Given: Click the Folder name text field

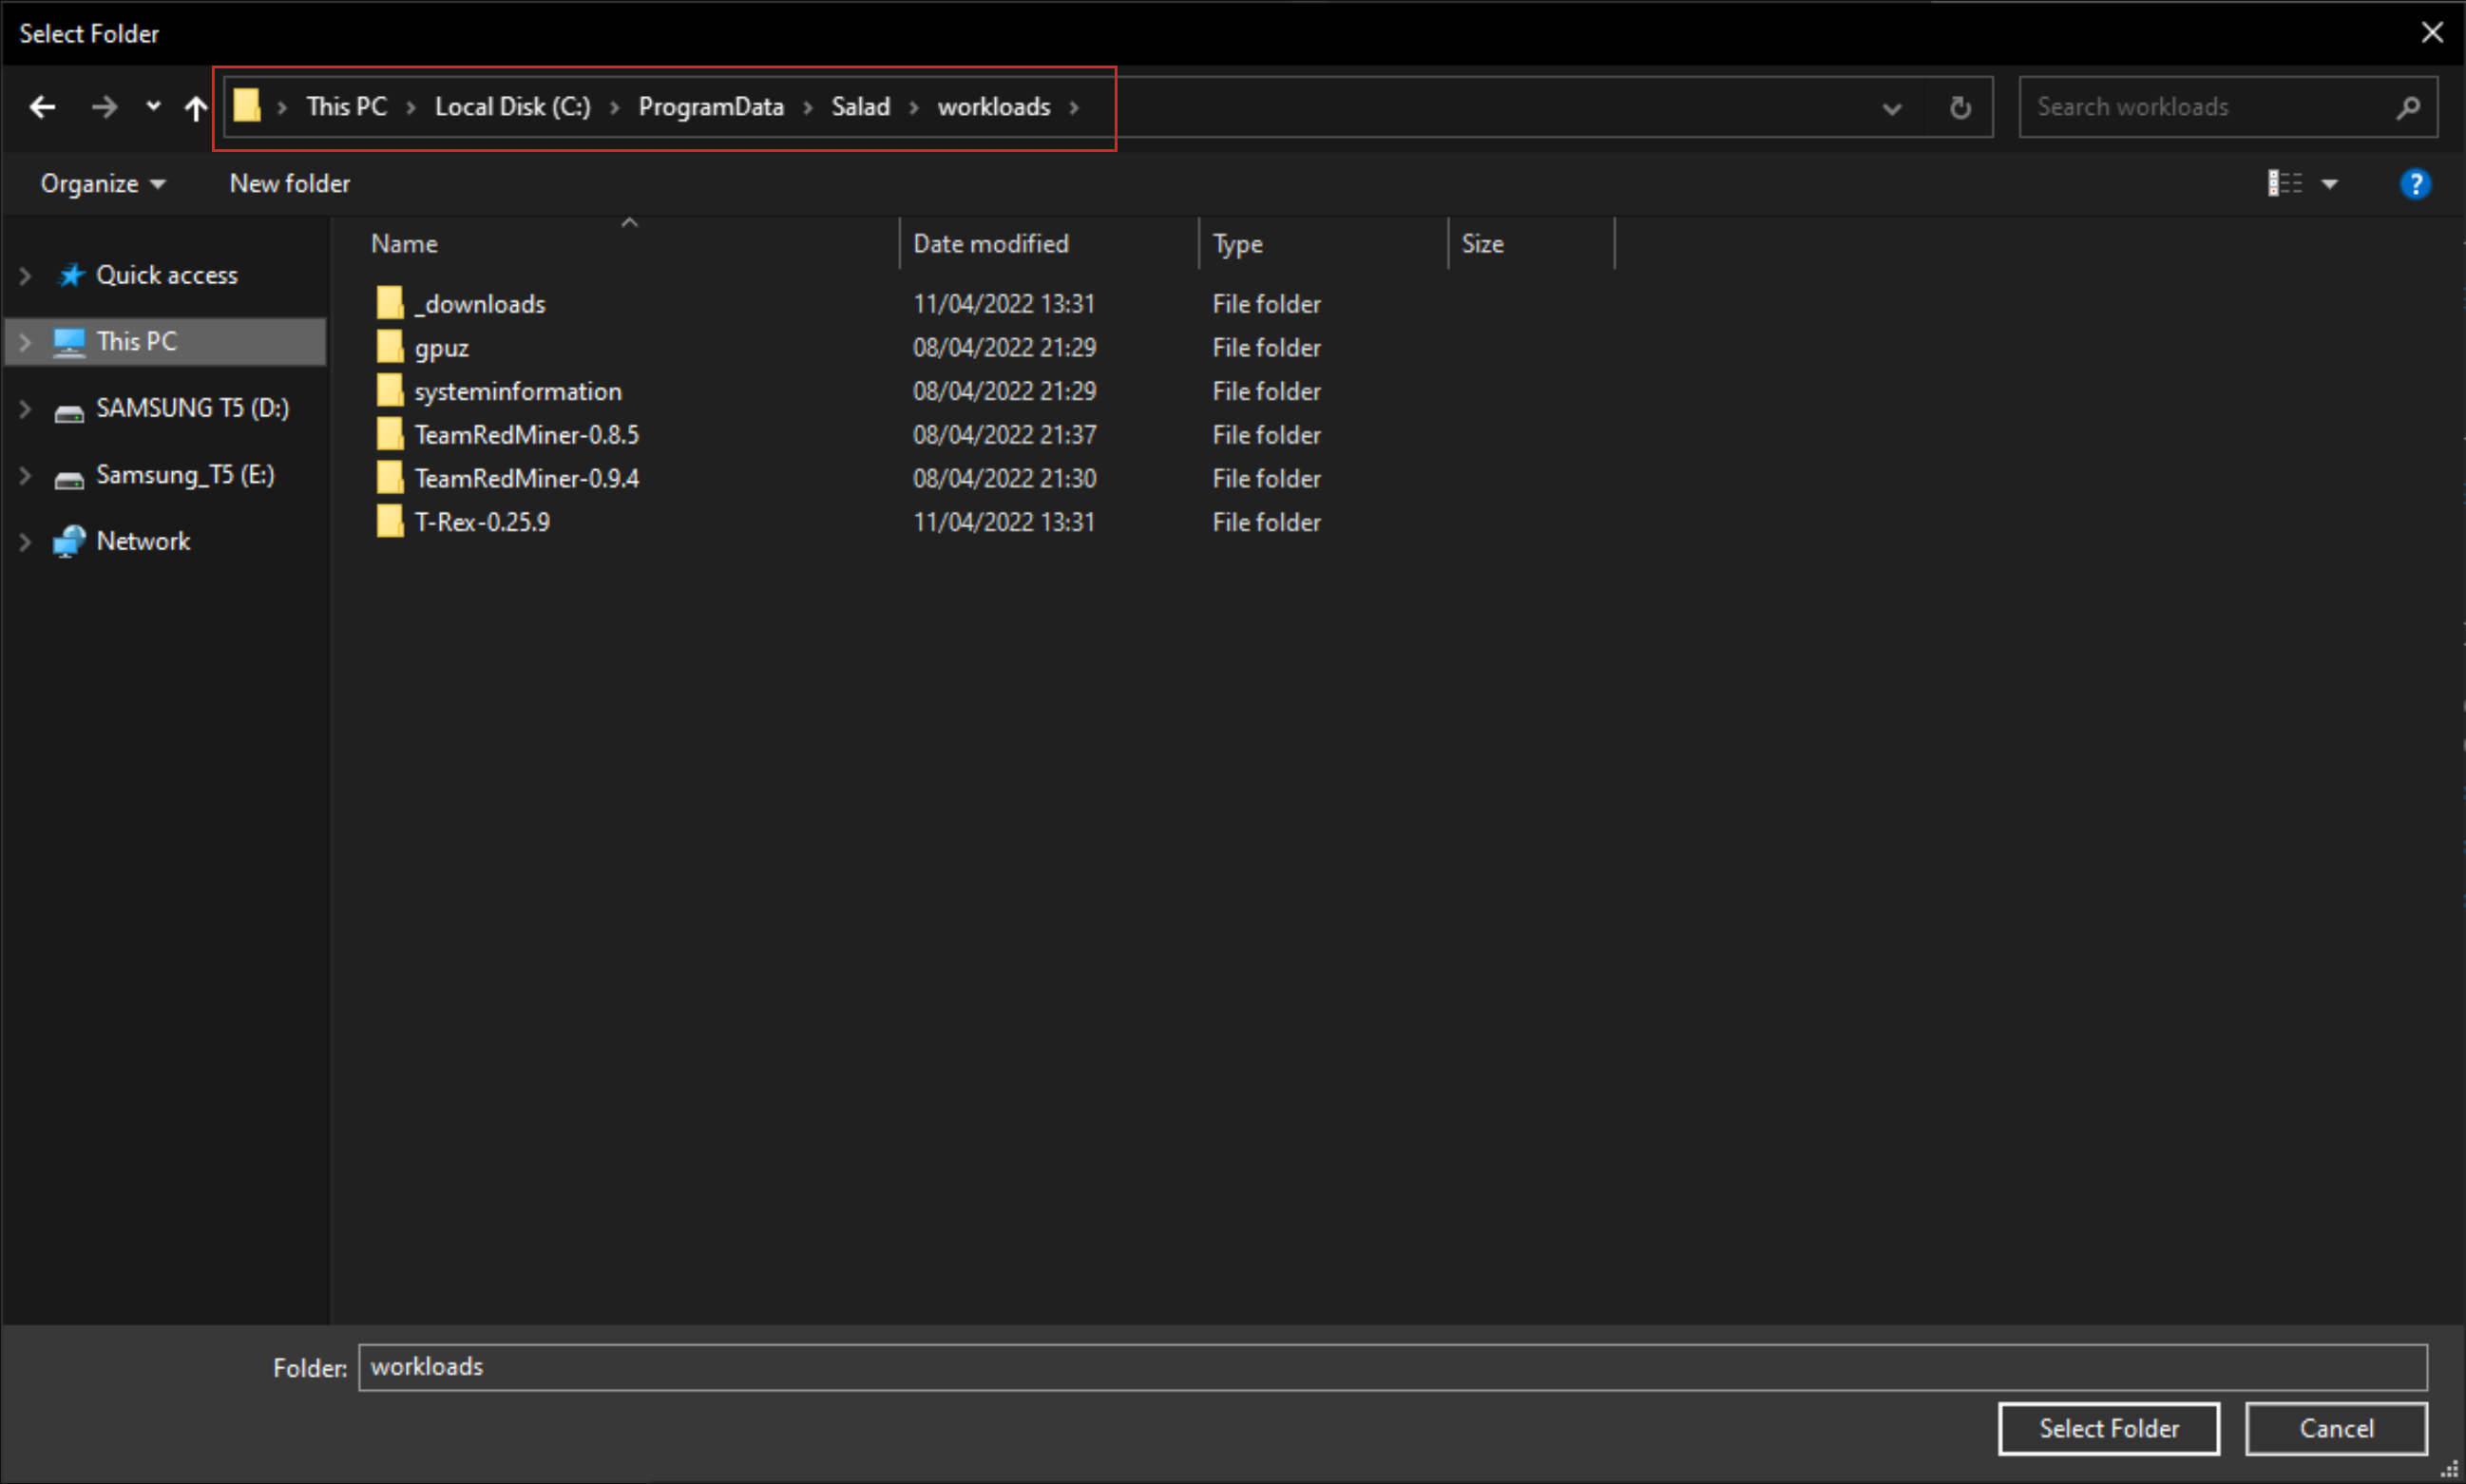Looking at the screenshot, I should tap(1392, 1367).
